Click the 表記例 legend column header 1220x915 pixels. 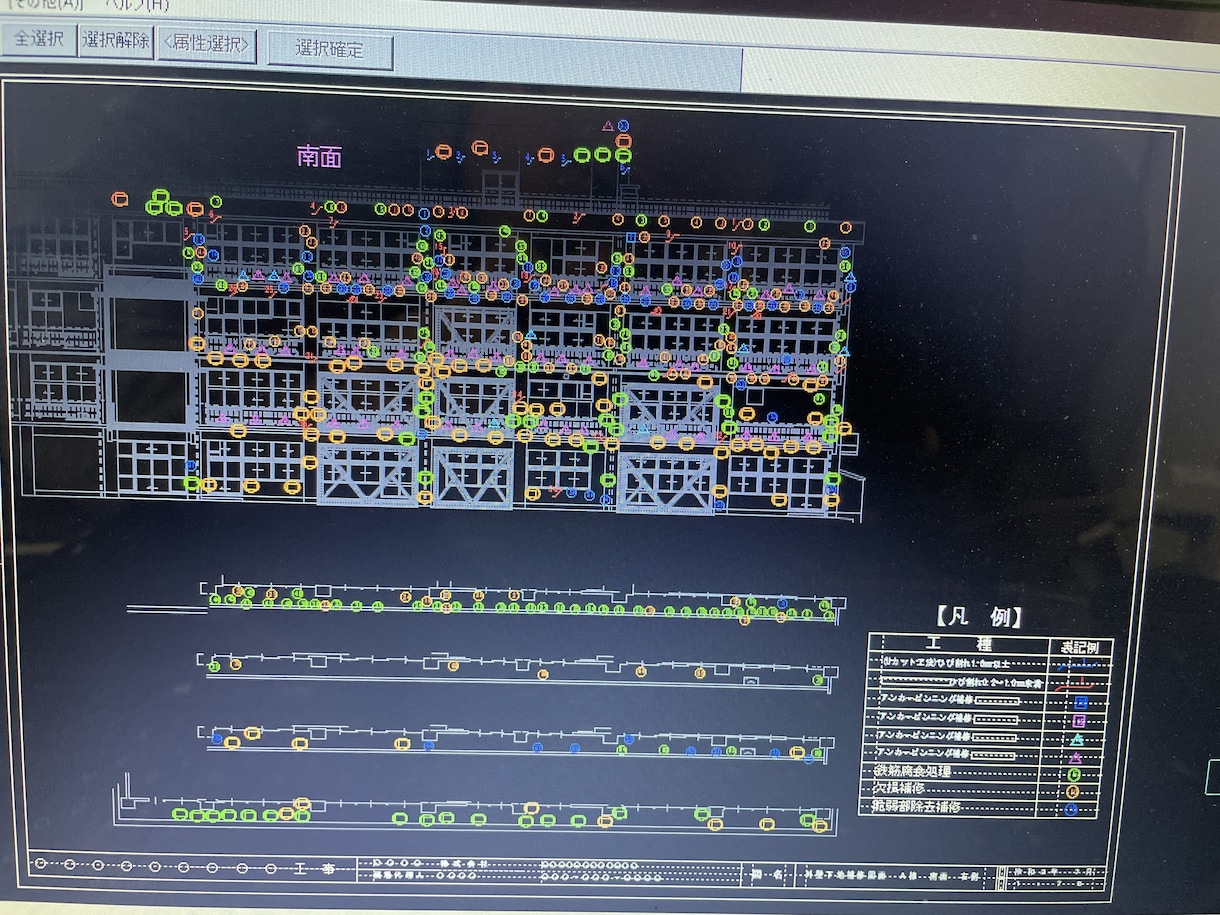pos(1078,646)
